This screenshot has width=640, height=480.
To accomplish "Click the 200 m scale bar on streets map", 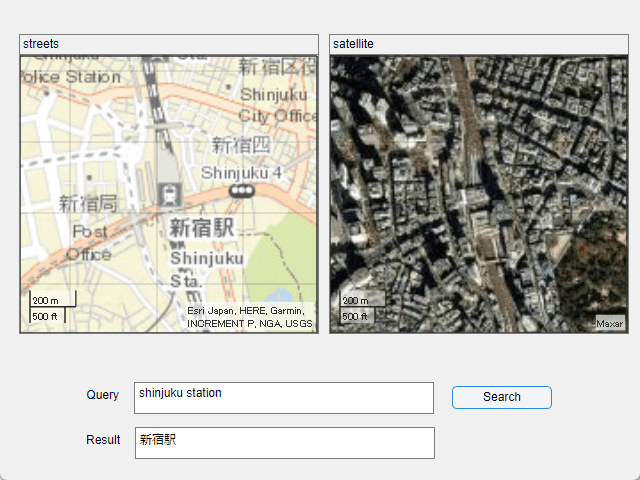I will 52,300.
